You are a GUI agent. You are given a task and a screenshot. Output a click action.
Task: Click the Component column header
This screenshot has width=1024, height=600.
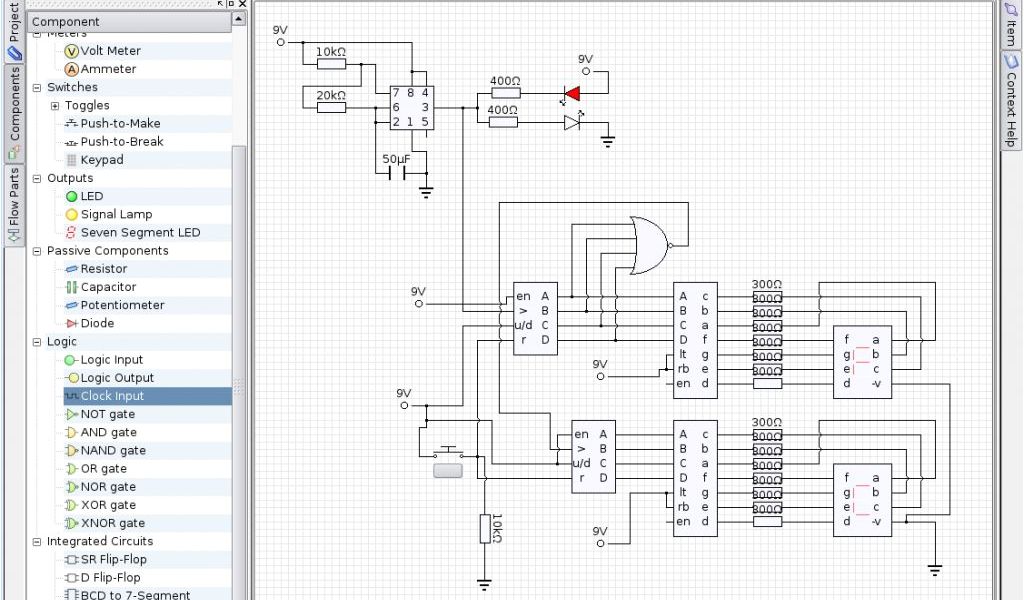[126, 20]
